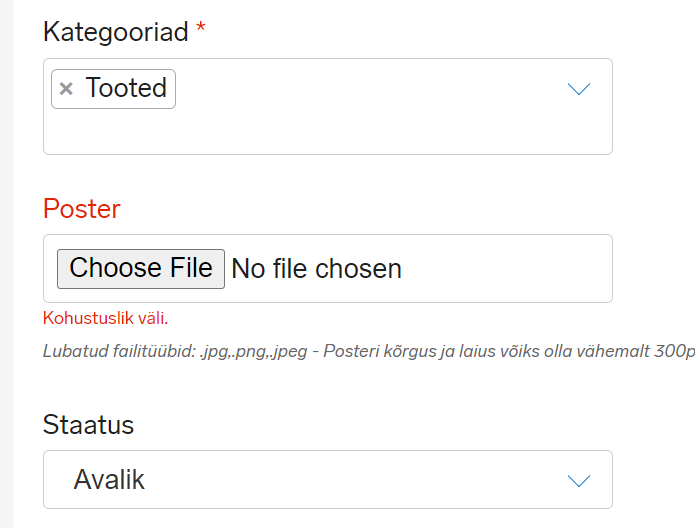Click the 'Kohustuslik väli.' error message
695x528 pixels.
coord(105,319)
